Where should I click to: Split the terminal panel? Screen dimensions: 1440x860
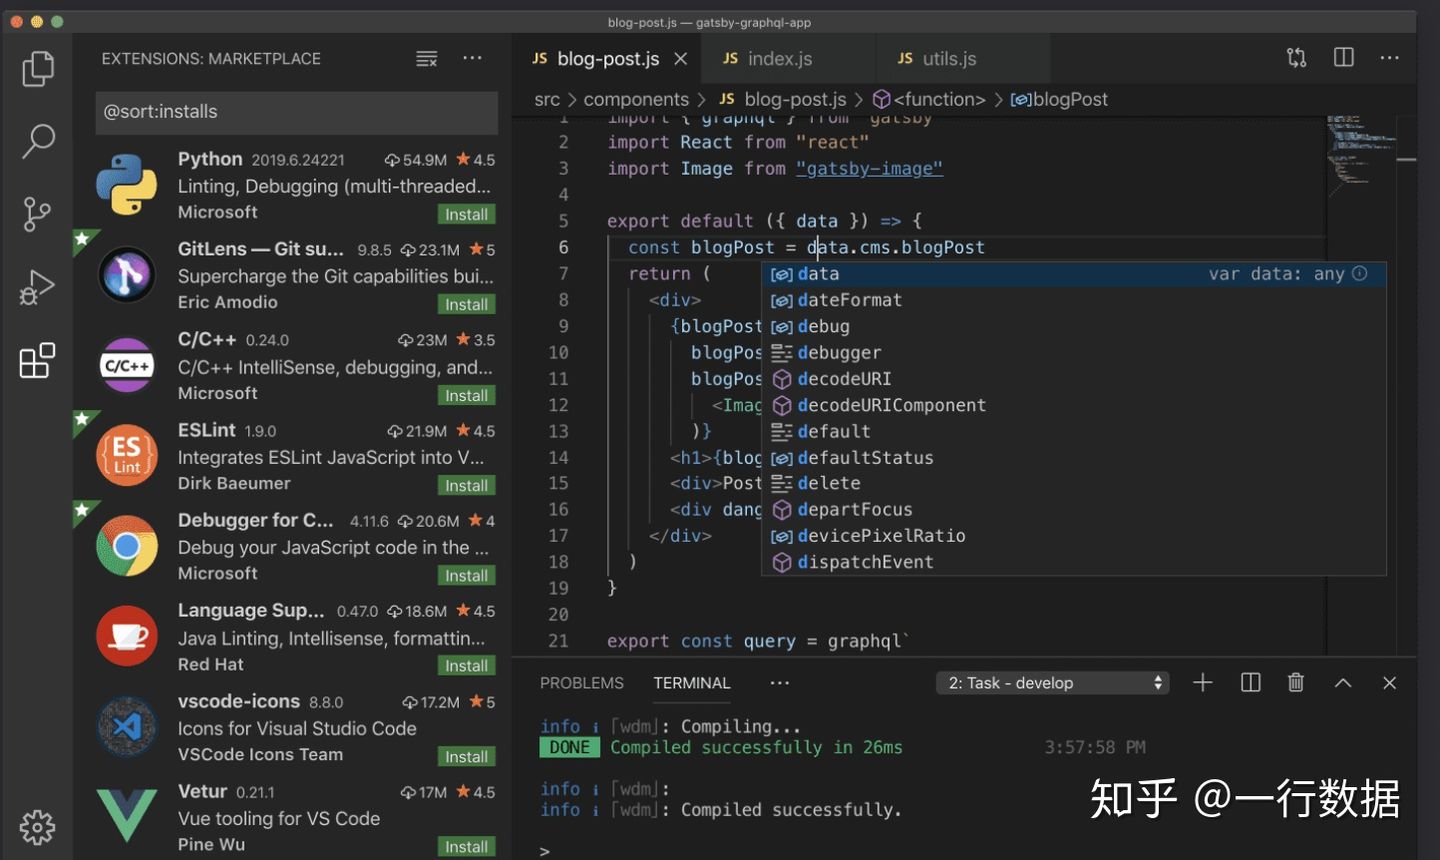[1250, 682]
